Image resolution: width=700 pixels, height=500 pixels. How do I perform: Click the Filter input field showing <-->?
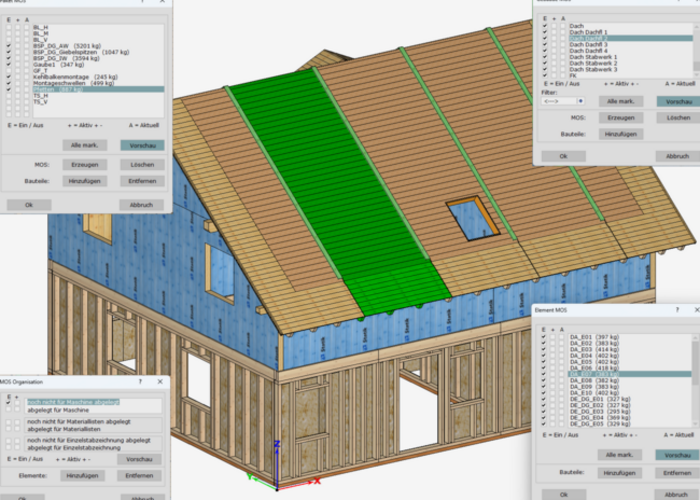pos(559,101)
